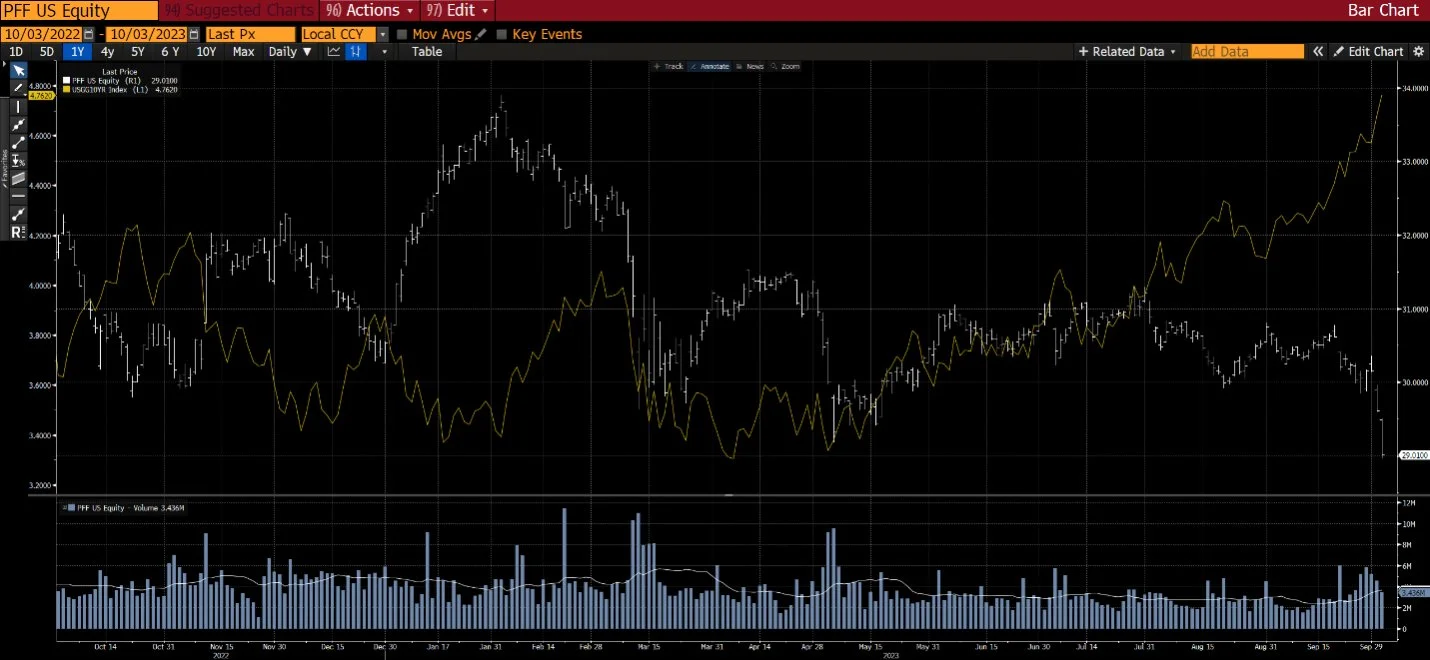The width and height of the screenshot is (1430, 660).
Task: Open chart settings gear icon
Action: point(1417,52)
